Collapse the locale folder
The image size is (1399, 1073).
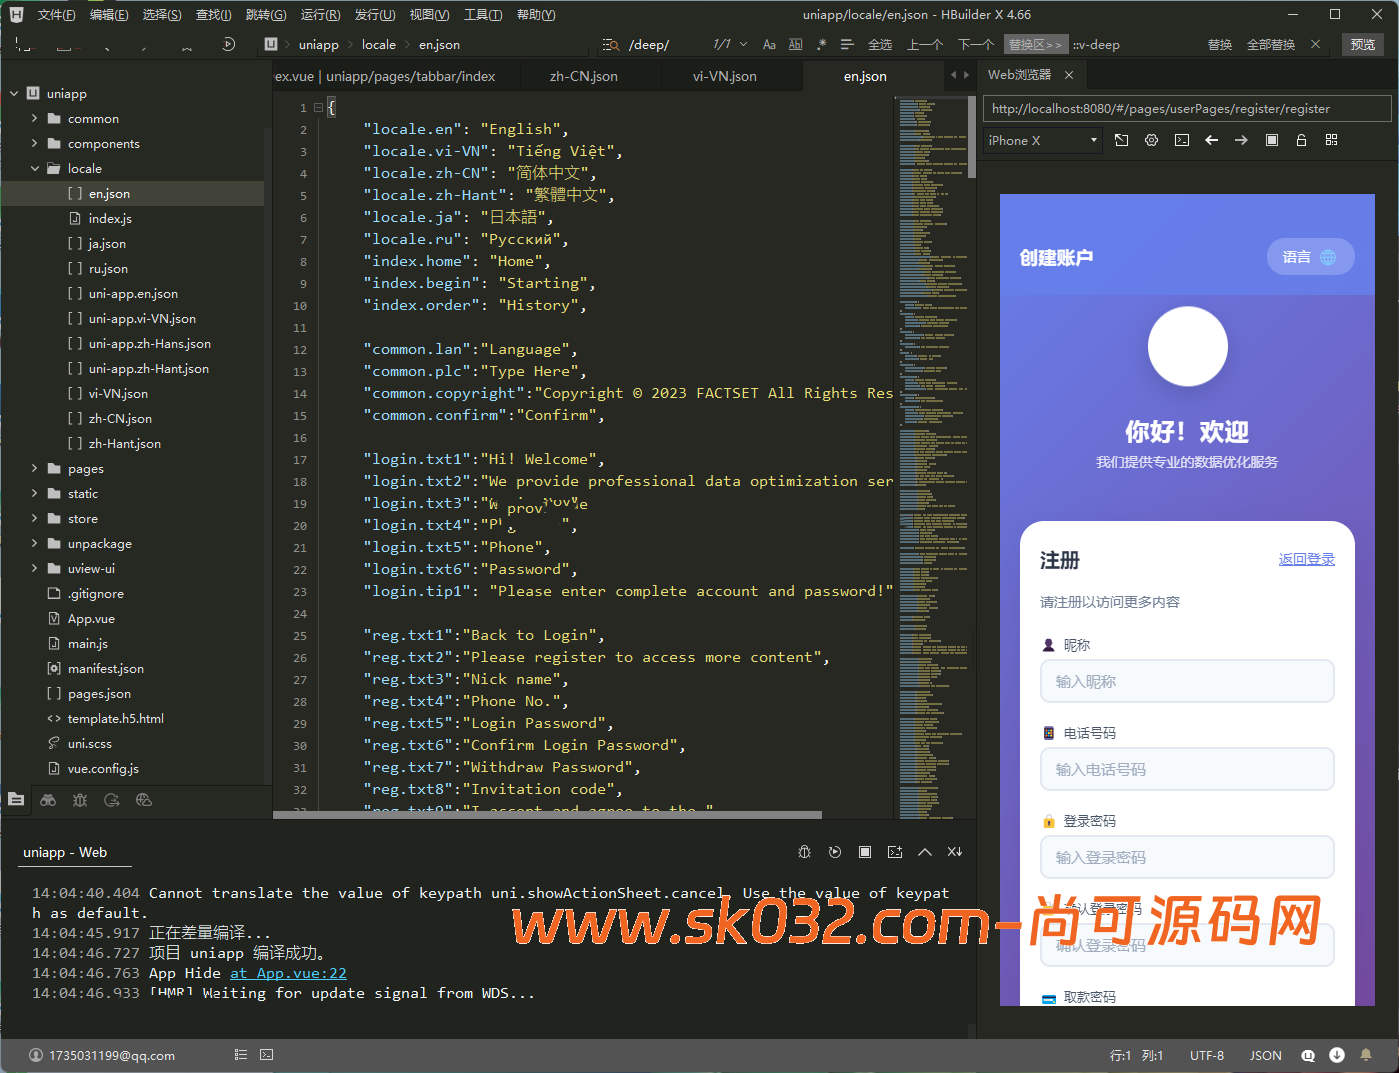[x=35, y=169]
